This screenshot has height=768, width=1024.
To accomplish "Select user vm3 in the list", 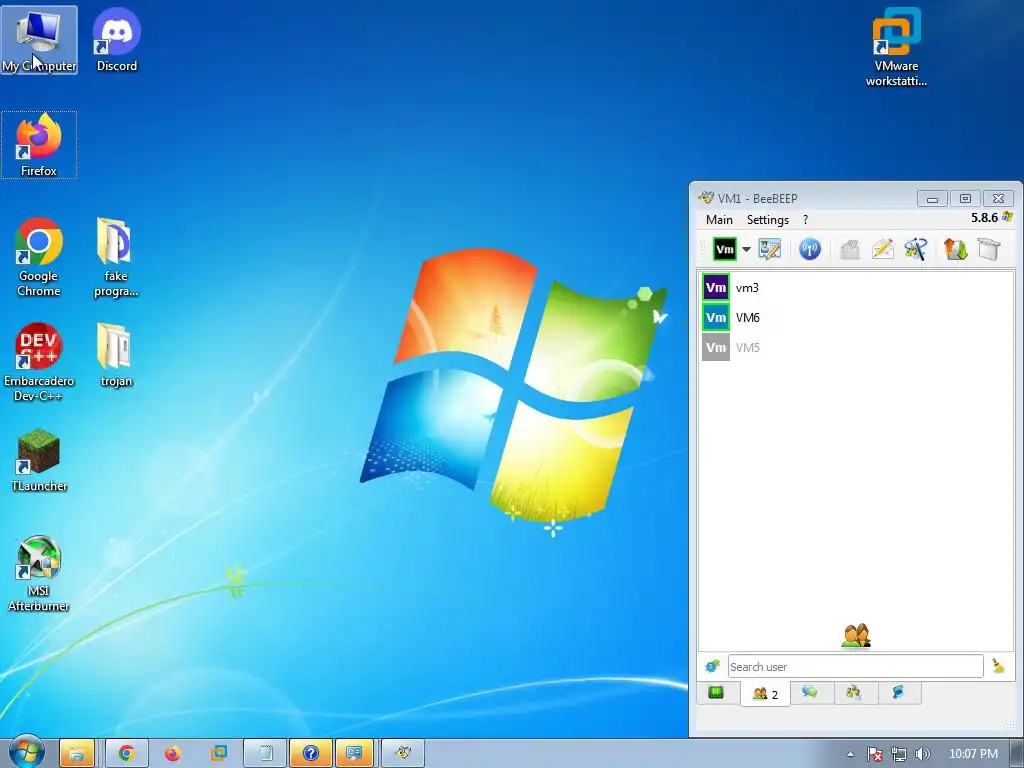I will [x=856, y=287].
